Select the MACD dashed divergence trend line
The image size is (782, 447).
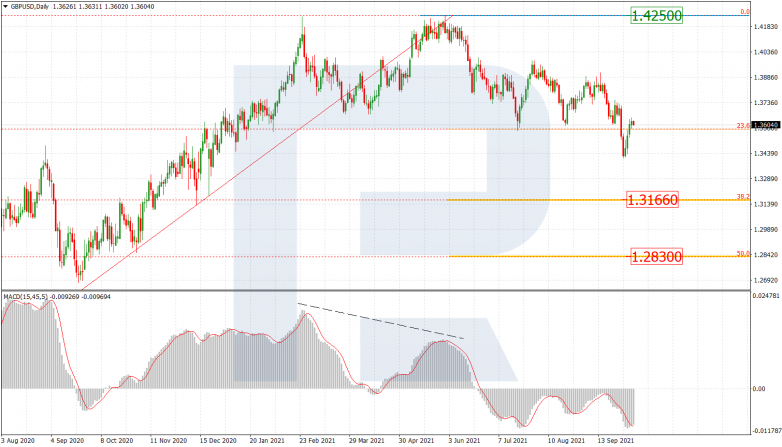click(x=381, y=321)
